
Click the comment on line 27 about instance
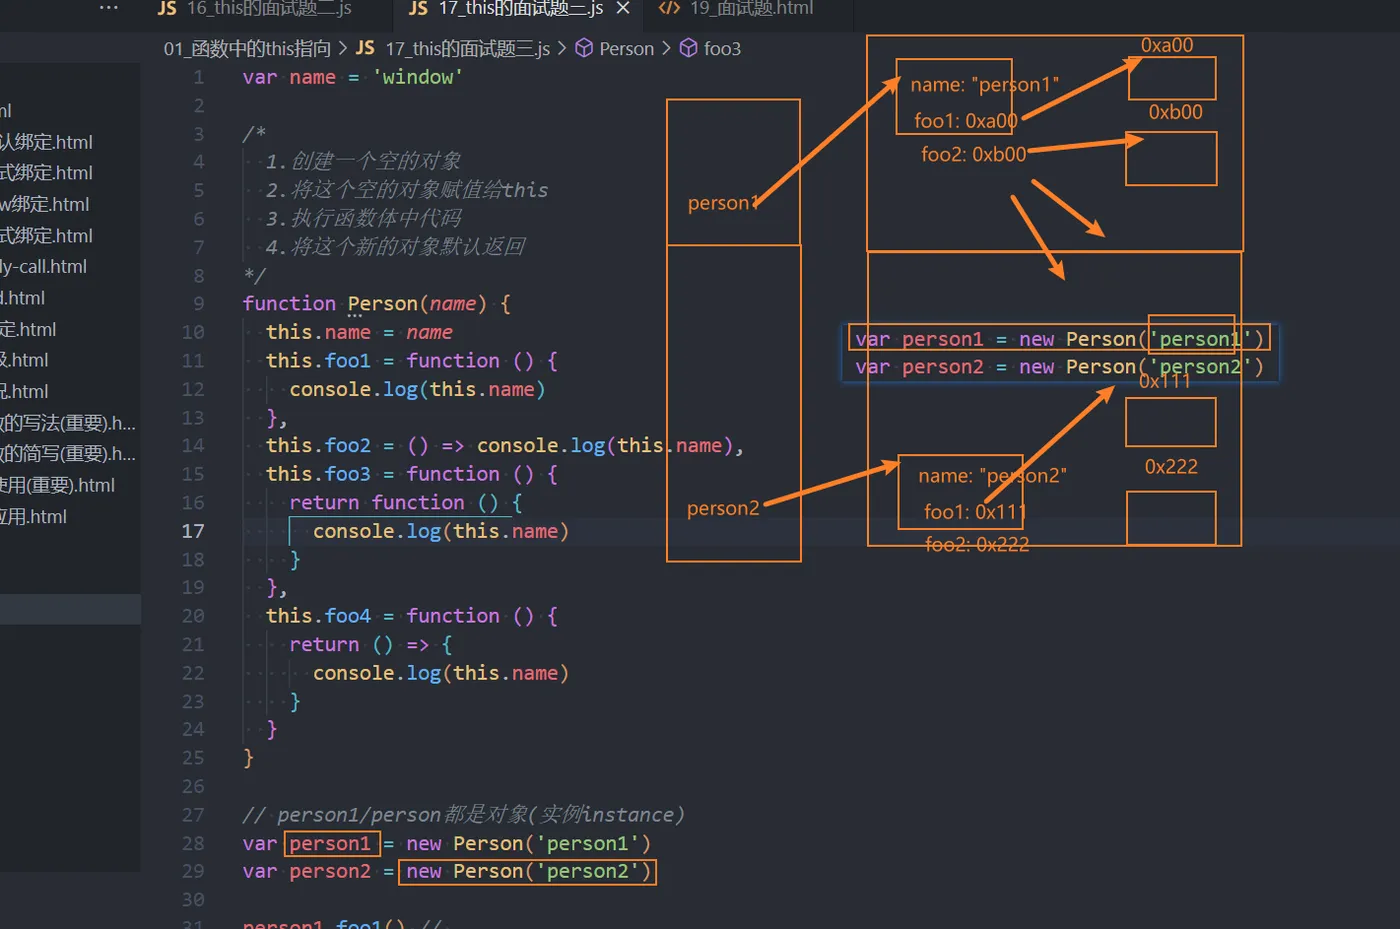click(464, 815)
